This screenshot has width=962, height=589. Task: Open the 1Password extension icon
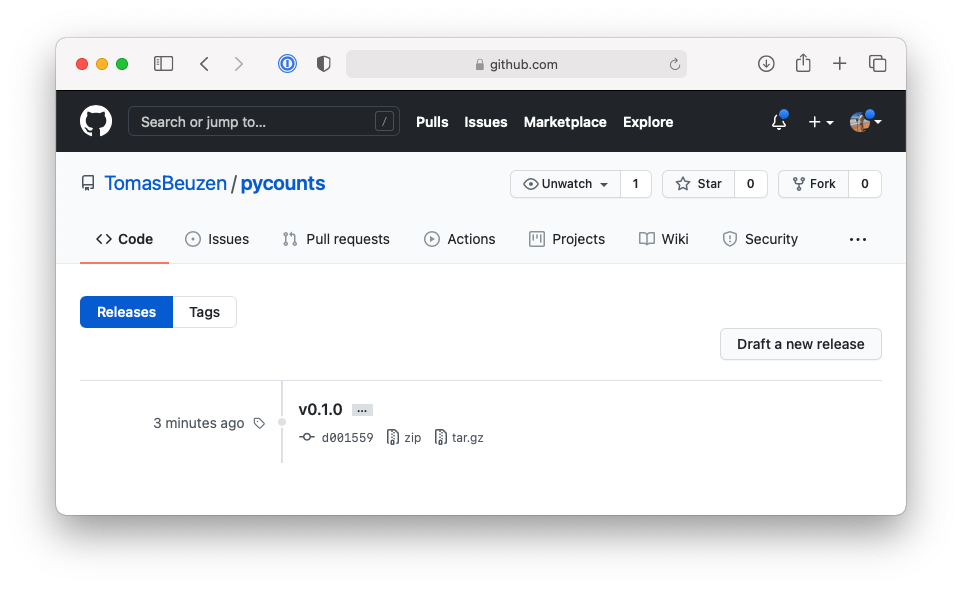click(287, 64)
